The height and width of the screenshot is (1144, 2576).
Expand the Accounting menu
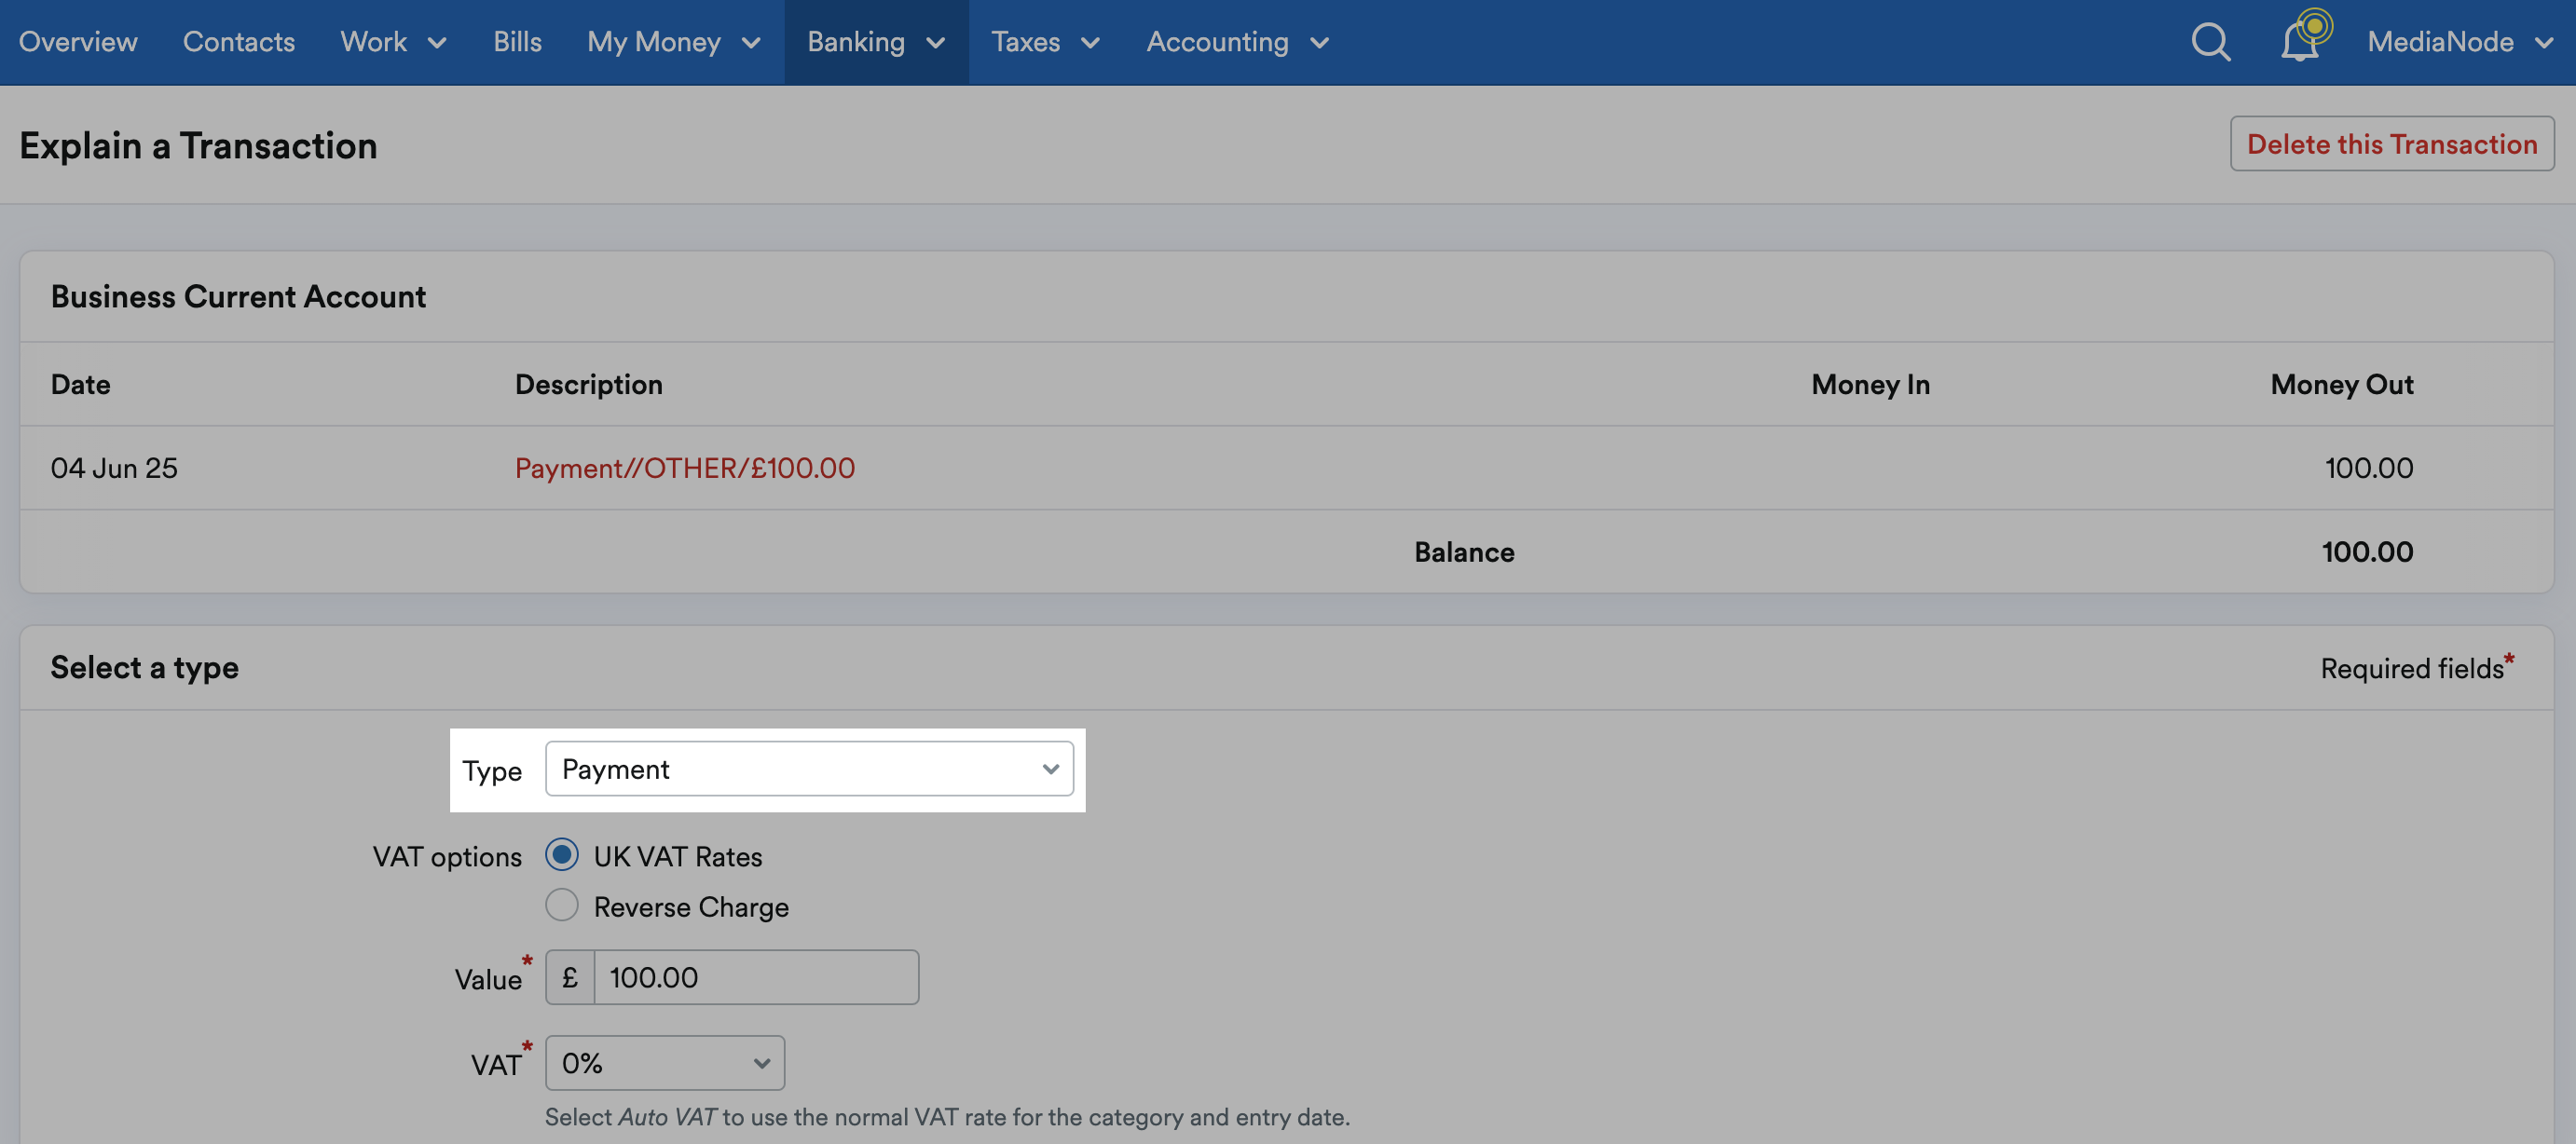pyautogui.click(x=1237, y=42)
